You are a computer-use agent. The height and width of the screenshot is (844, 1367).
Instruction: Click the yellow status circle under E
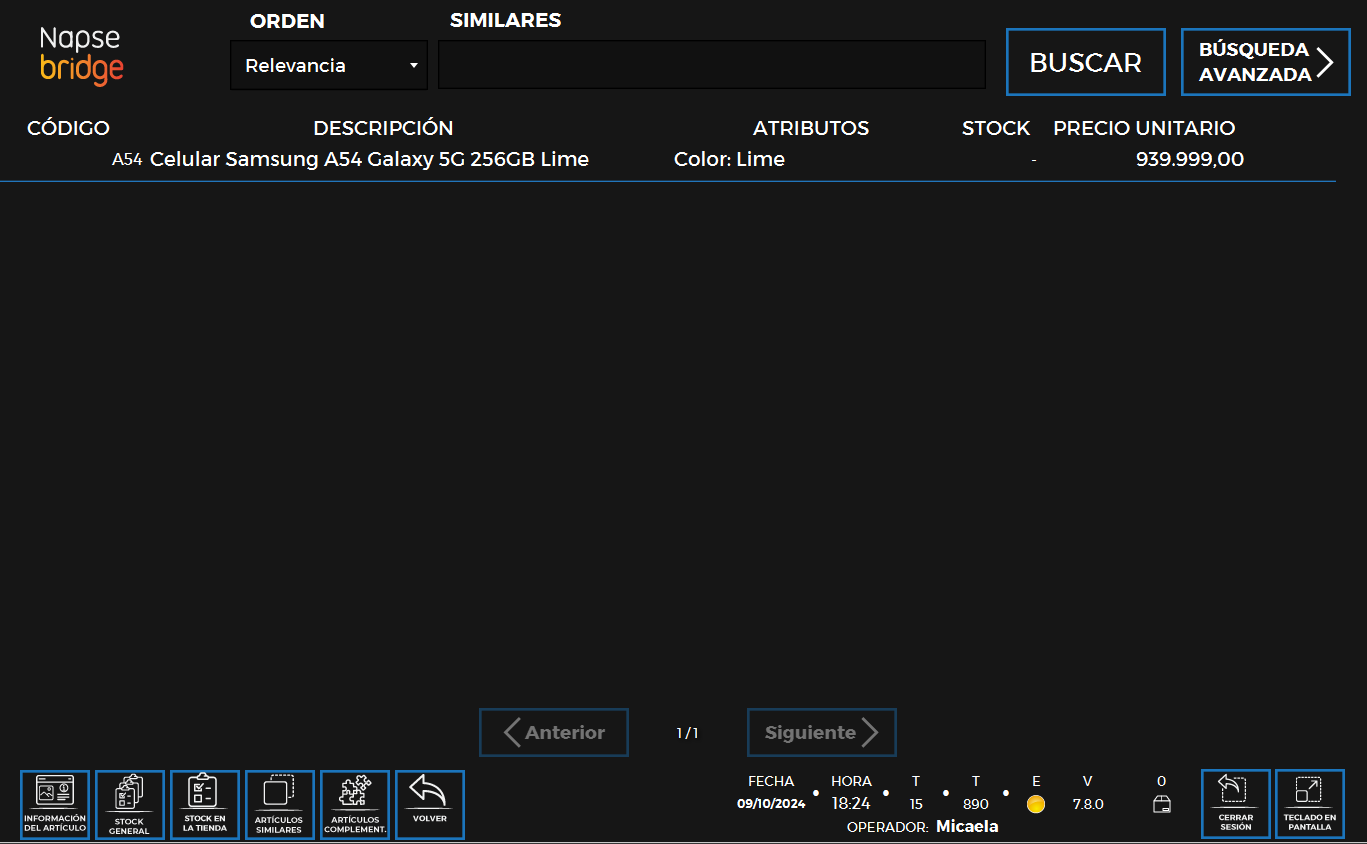click(1036, 804)
